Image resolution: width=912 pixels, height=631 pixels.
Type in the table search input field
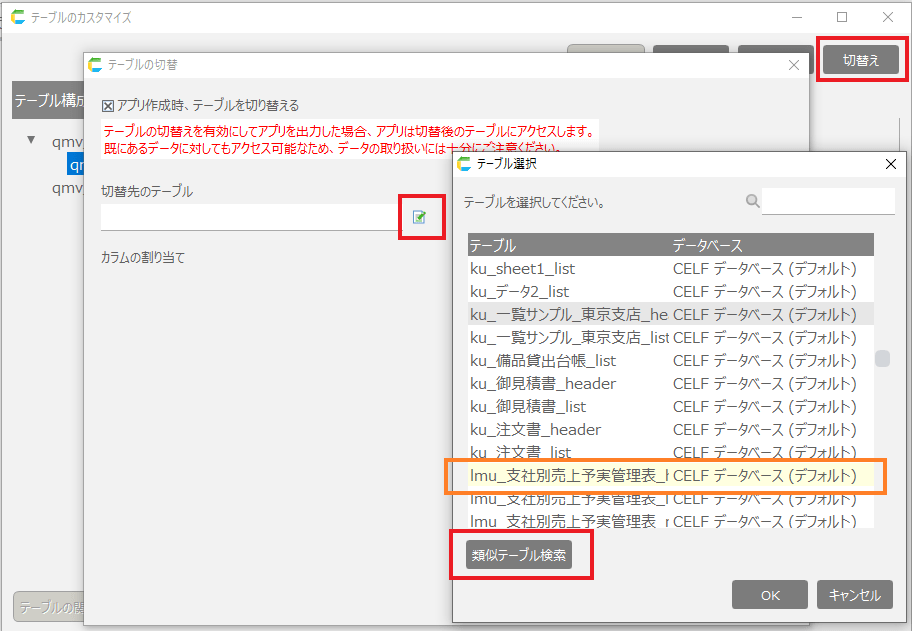(827, 201)
